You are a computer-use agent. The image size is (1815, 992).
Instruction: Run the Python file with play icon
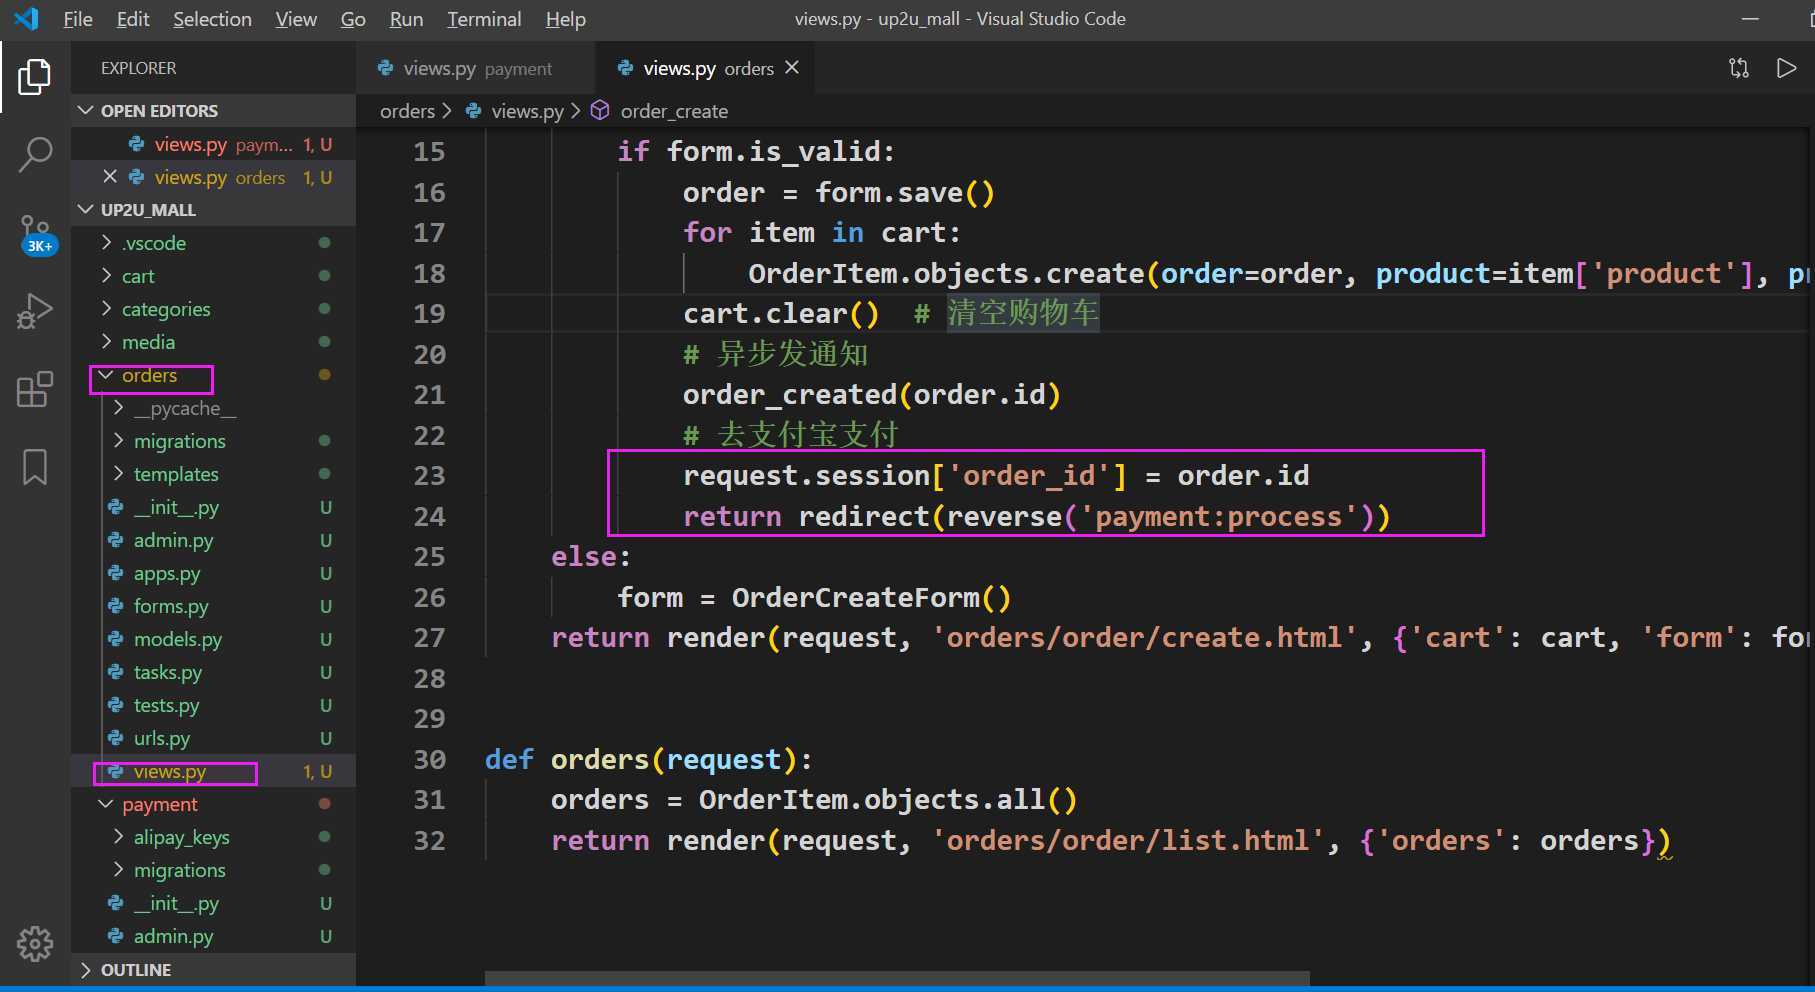(1786, 68)
